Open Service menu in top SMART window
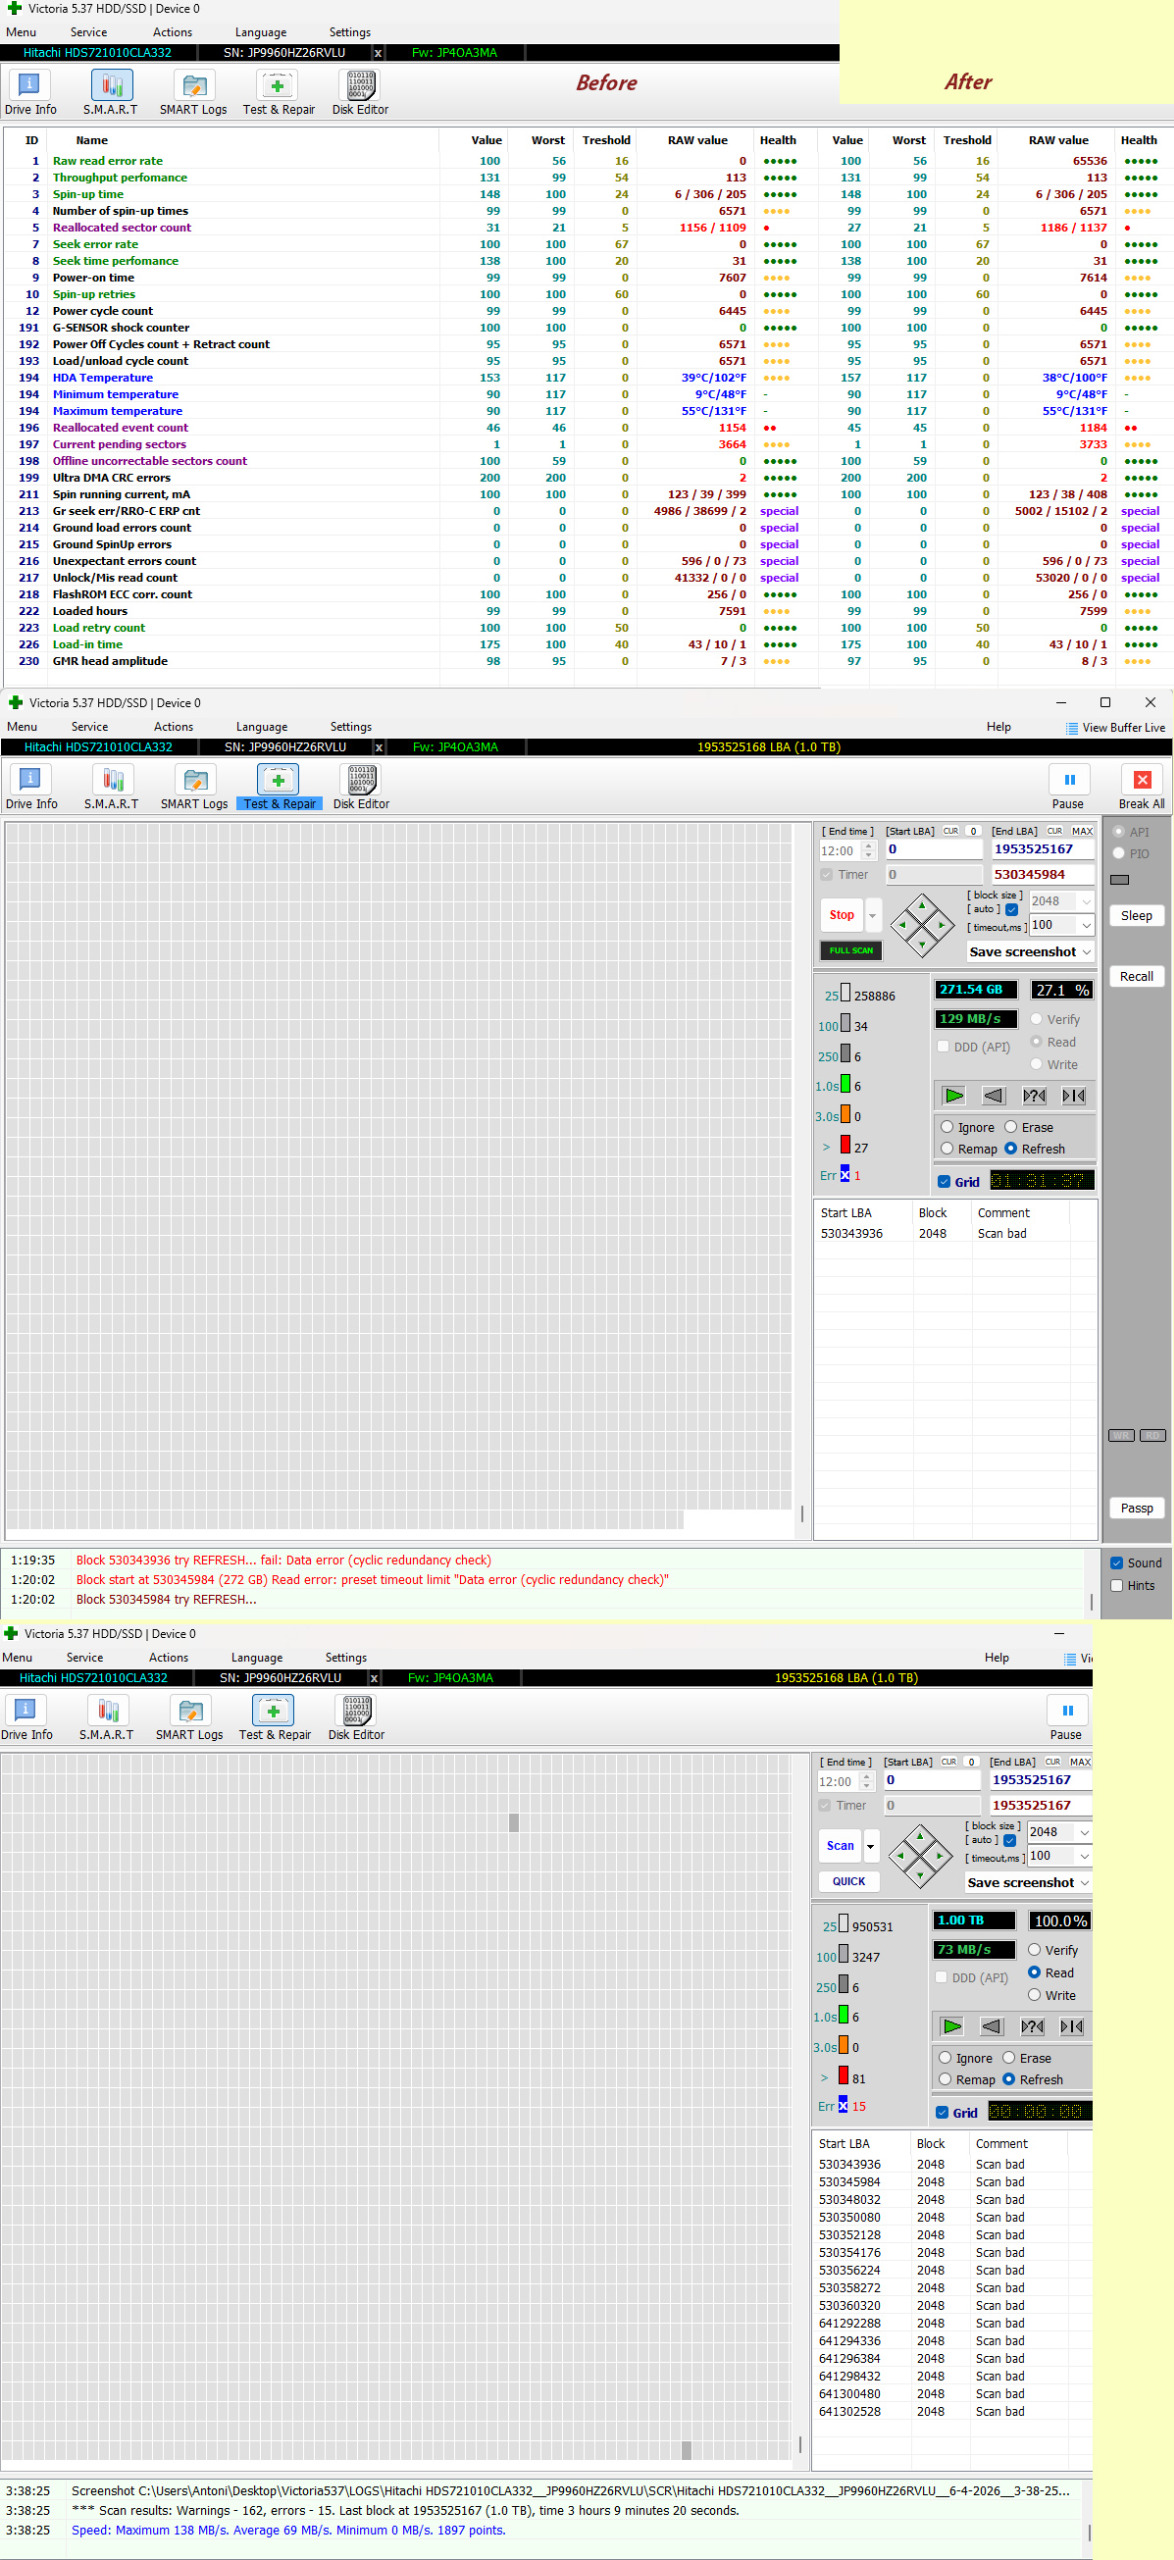 [x=88, y=32]
